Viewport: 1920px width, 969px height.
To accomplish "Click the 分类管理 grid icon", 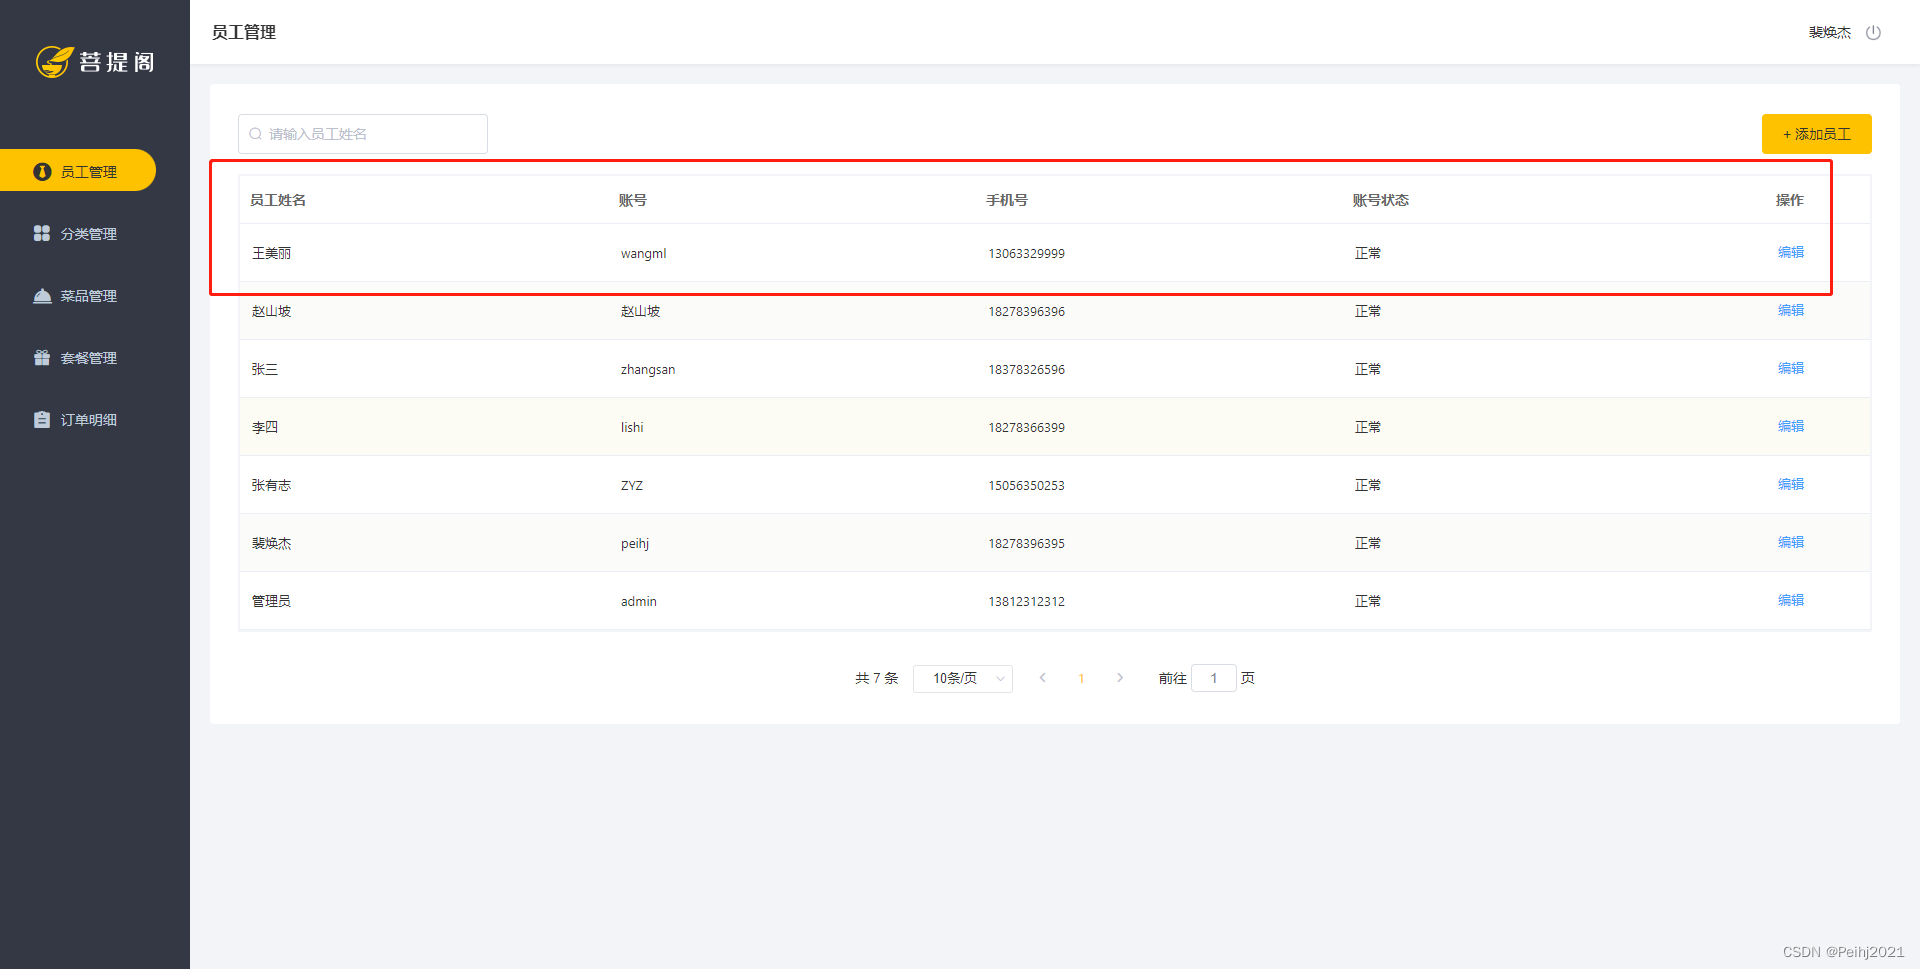I will tap(42, 233).
